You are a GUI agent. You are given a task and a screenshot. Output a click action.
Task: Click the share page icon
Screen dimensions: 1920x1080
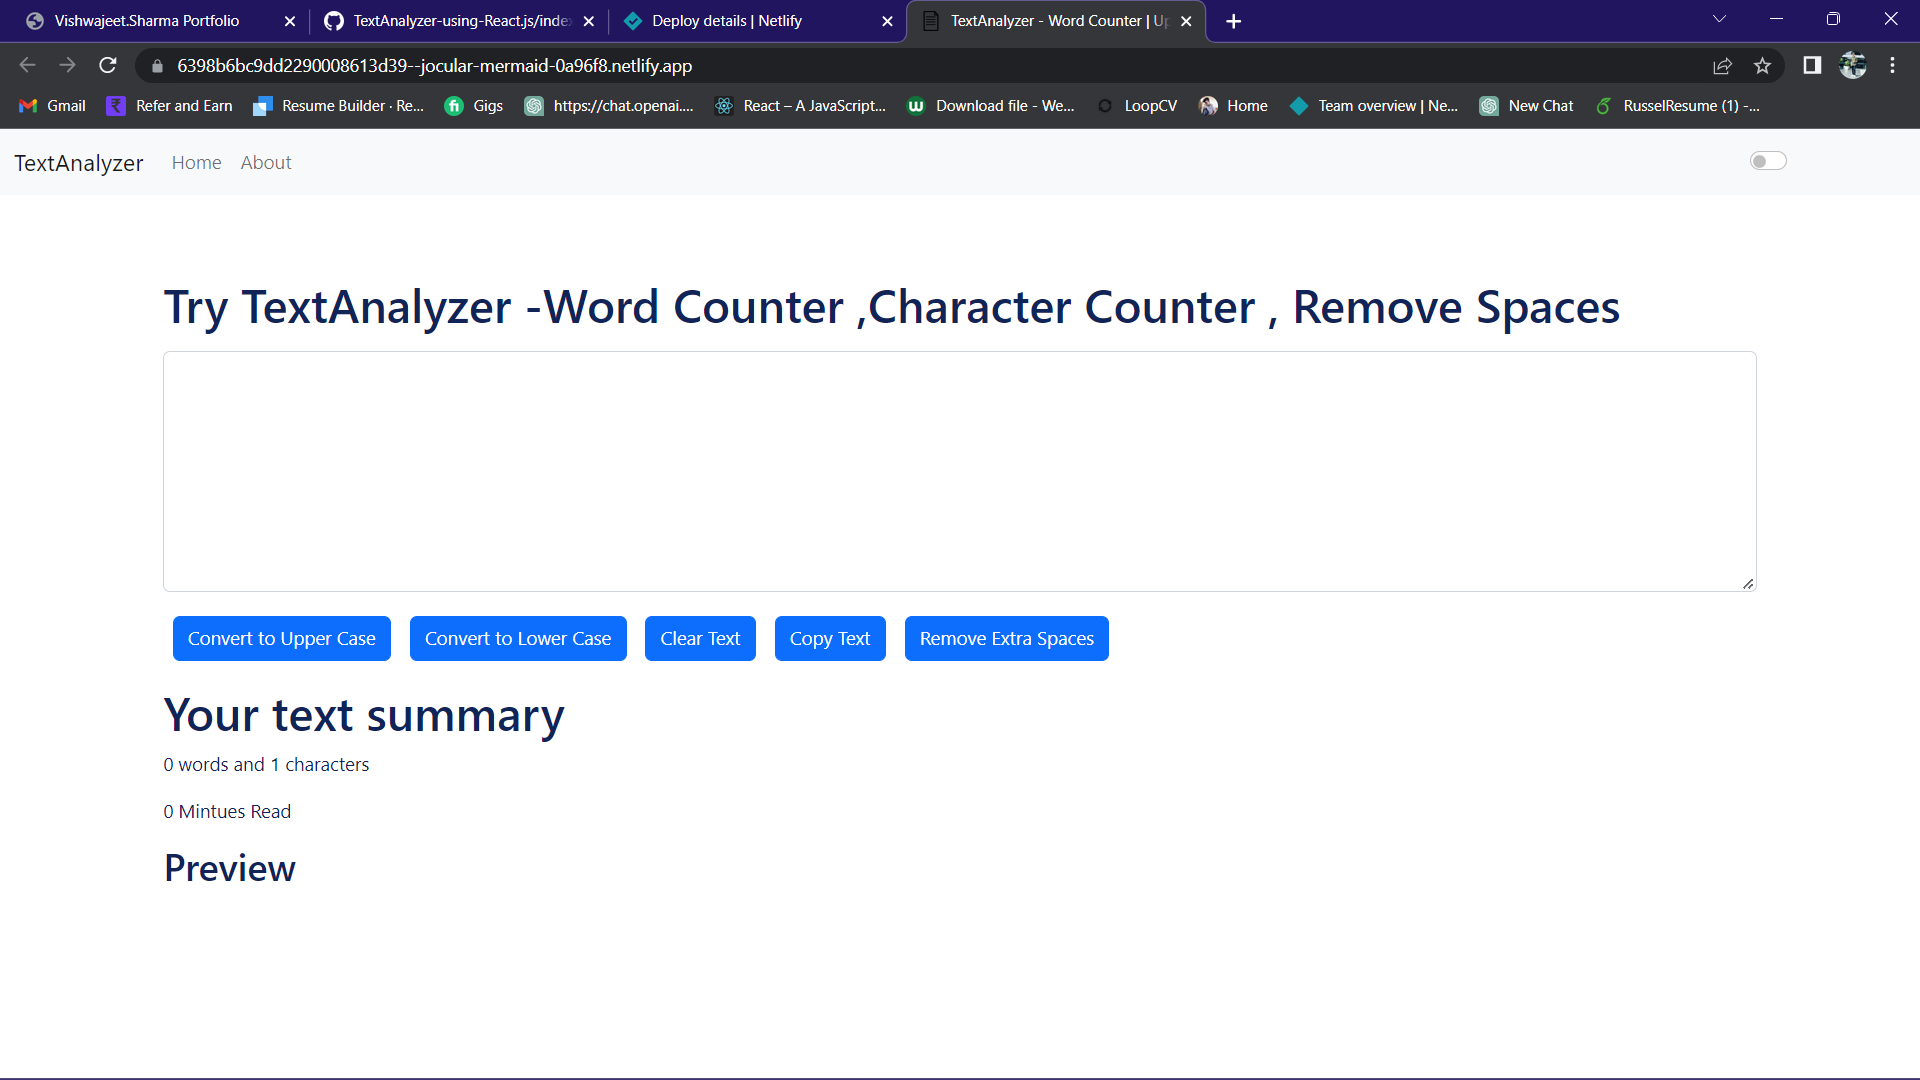(x=1722, y=66)
